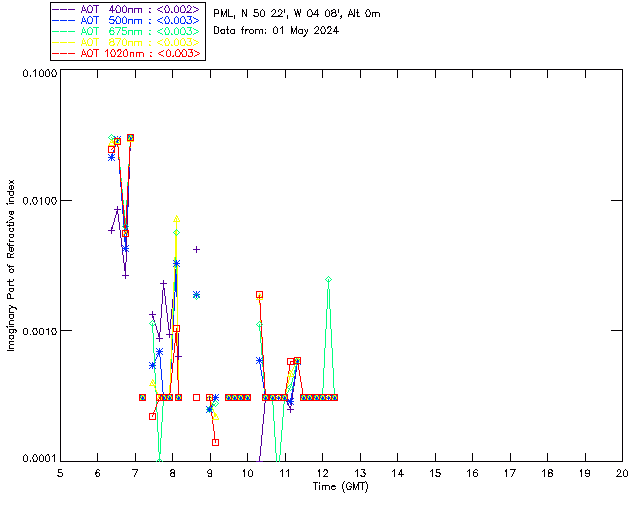This screenshot has height=512, width=640.
Task: Click the Time (GMT) axis title
Action: pyautogui.click(x=341, y=487)
